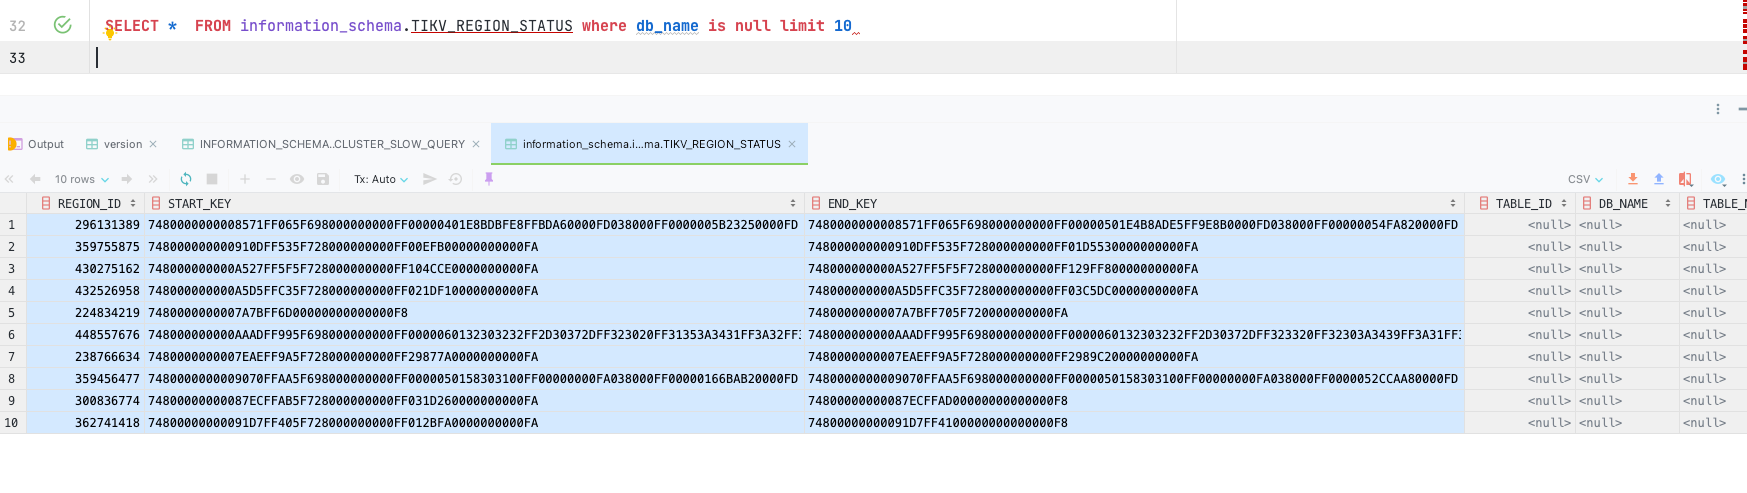The width and height of the screenshot is (1747, 493).
Task: Click the export data download icon
Action: click(1632, 179)
